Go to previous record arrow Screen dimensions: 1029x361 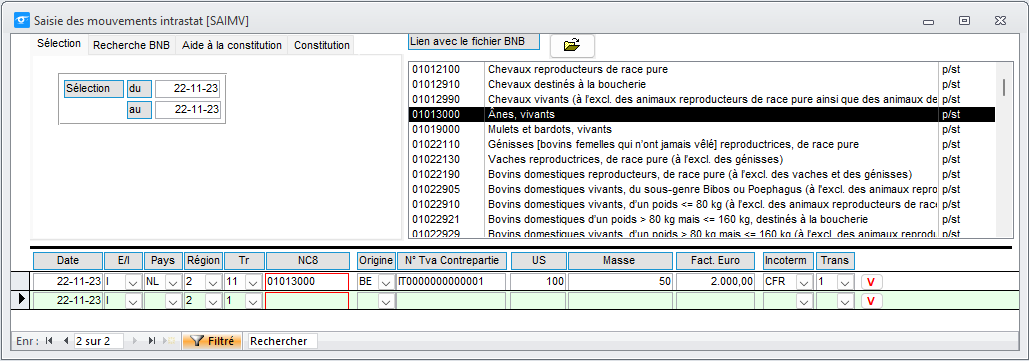(66, 341)
